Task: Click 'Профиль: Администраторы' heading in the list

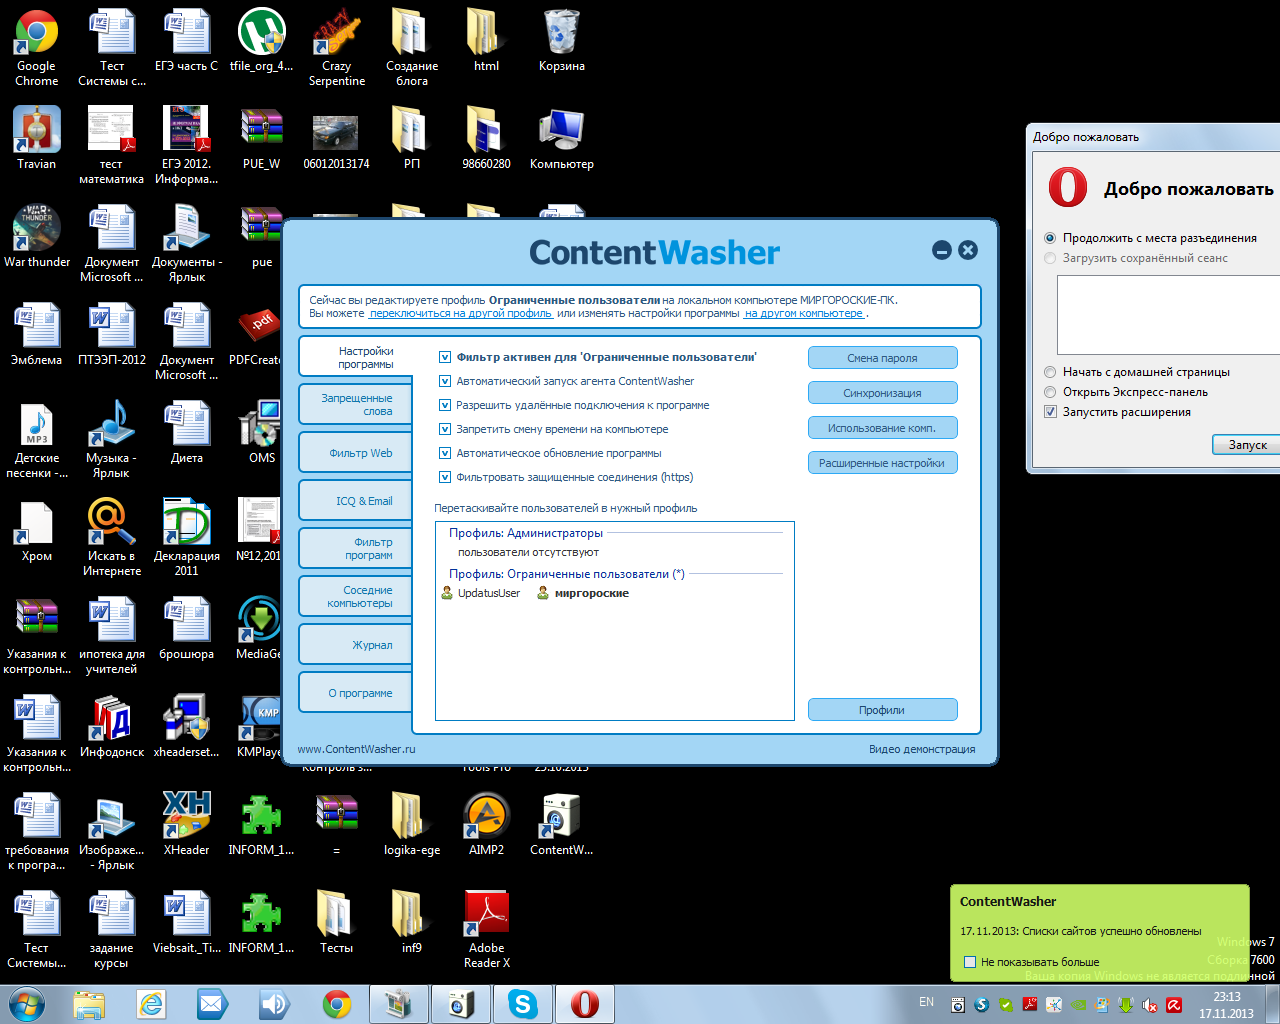Action: (x=526, y=533)
